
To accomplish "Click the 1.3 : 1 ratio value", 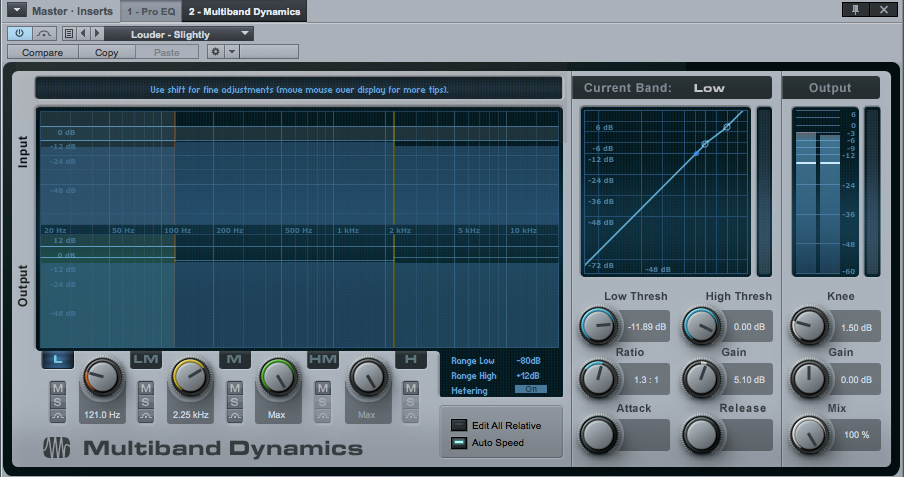I will (646, 380).
